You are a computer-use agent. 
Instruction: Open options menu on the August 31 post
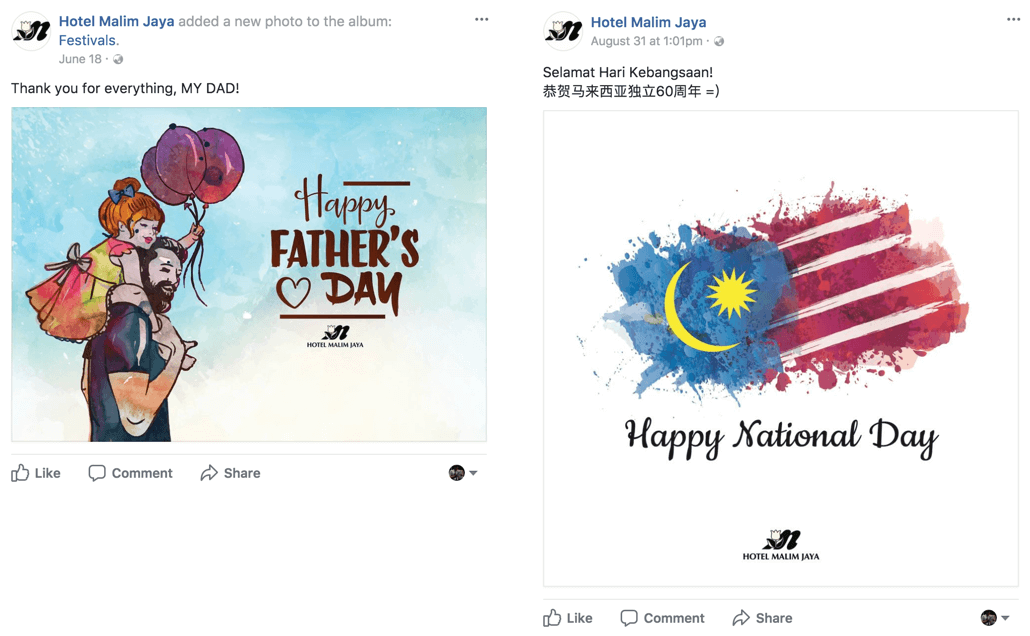pos(1014,19)
